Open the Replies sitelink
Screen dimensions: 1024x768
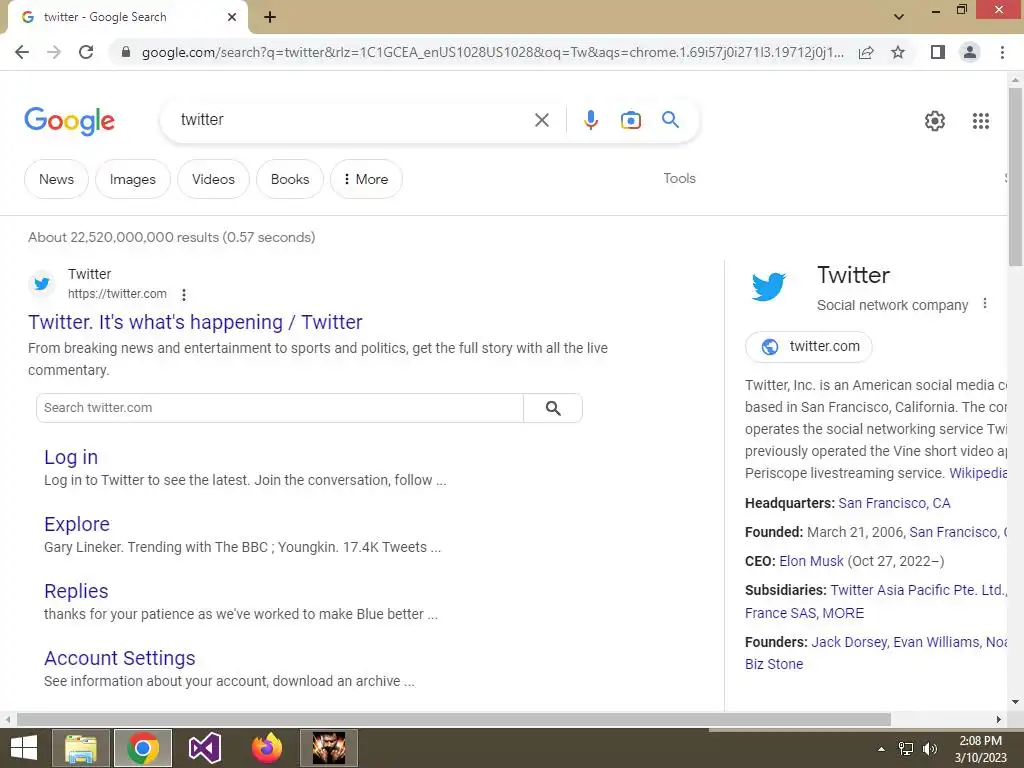(x=76, y=590)
